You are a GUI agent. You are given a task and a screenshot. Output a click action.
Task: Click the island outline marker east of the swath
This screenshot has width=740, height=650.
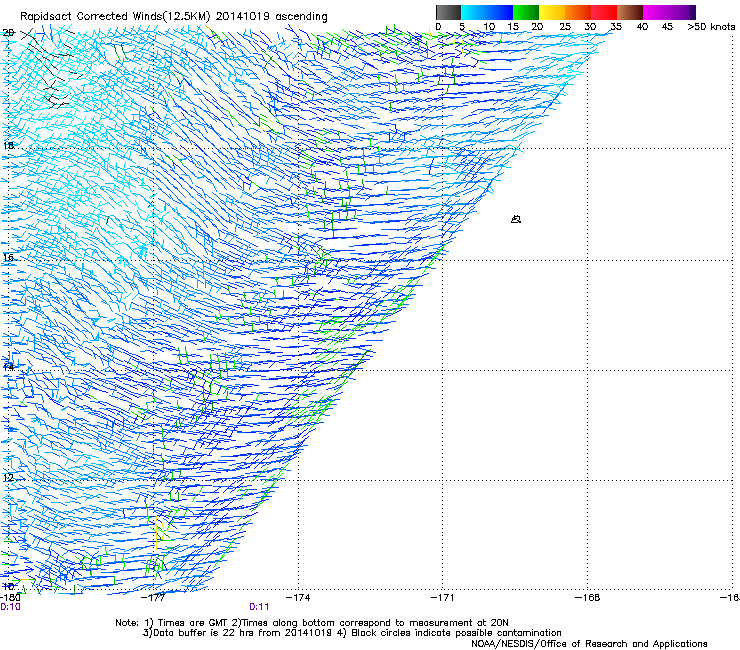516,219
